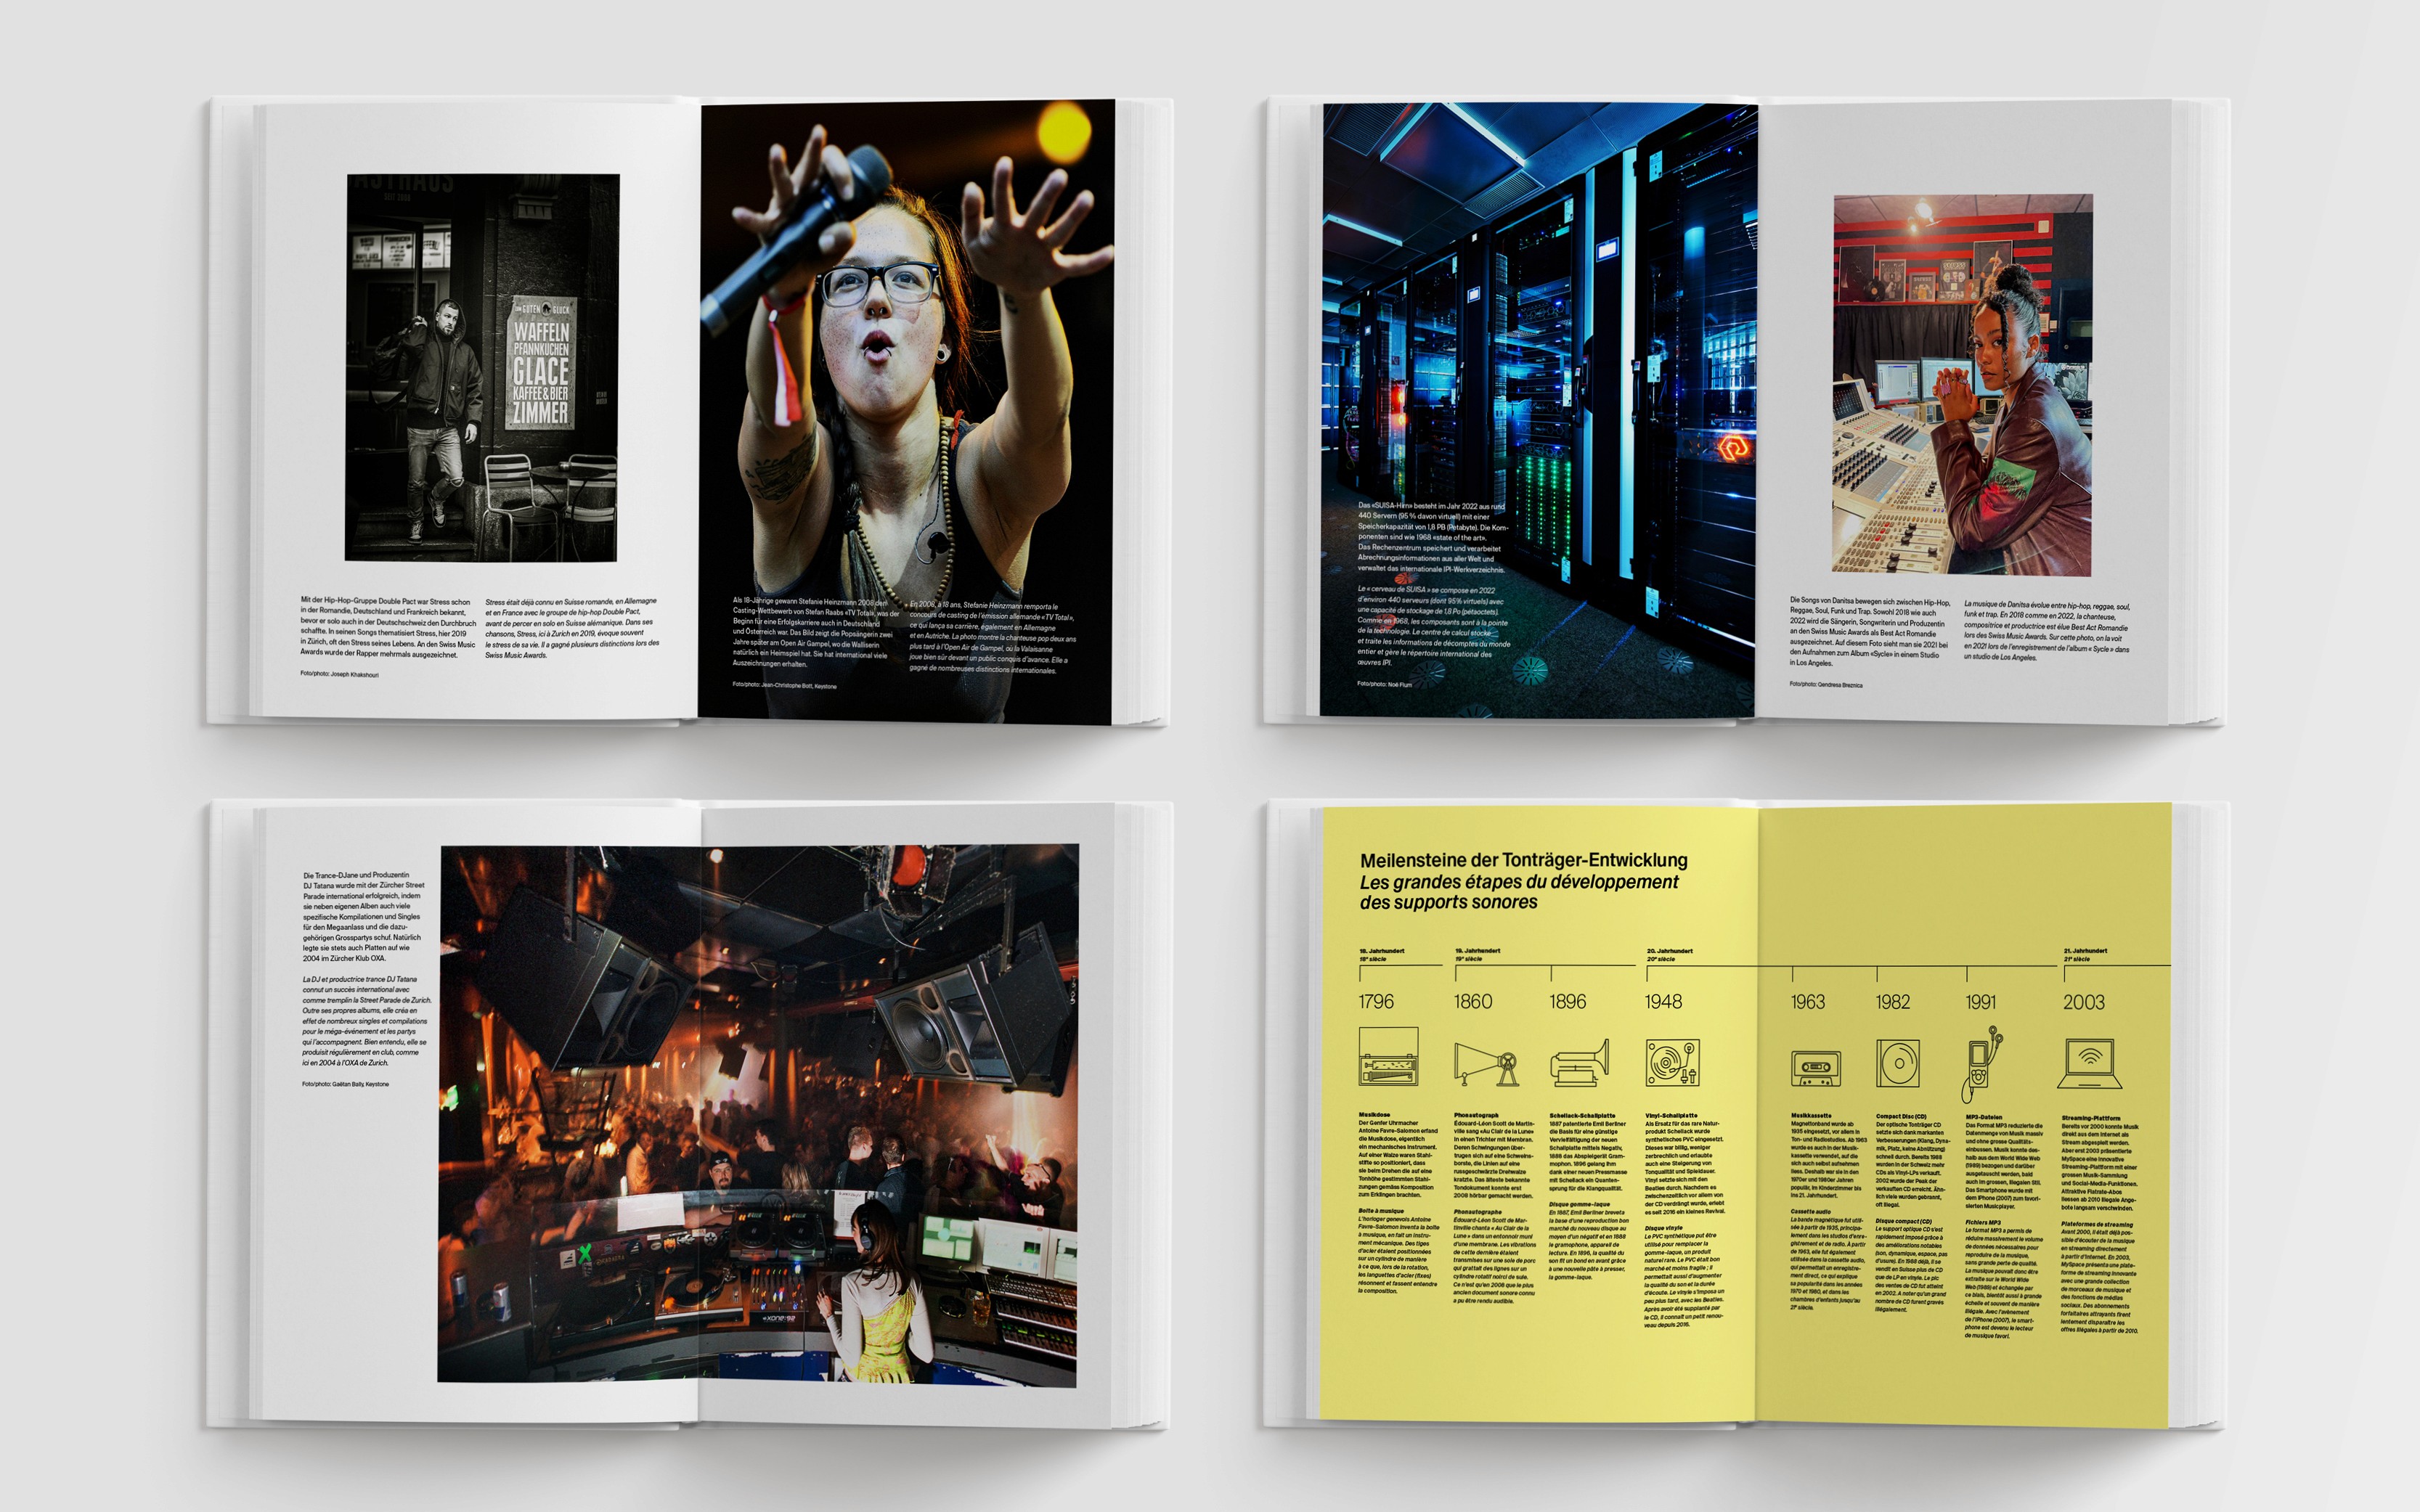2420x1512 pixels.
Task: Click the year label 1796 on the timeline
Action: click(1376, 1002)
